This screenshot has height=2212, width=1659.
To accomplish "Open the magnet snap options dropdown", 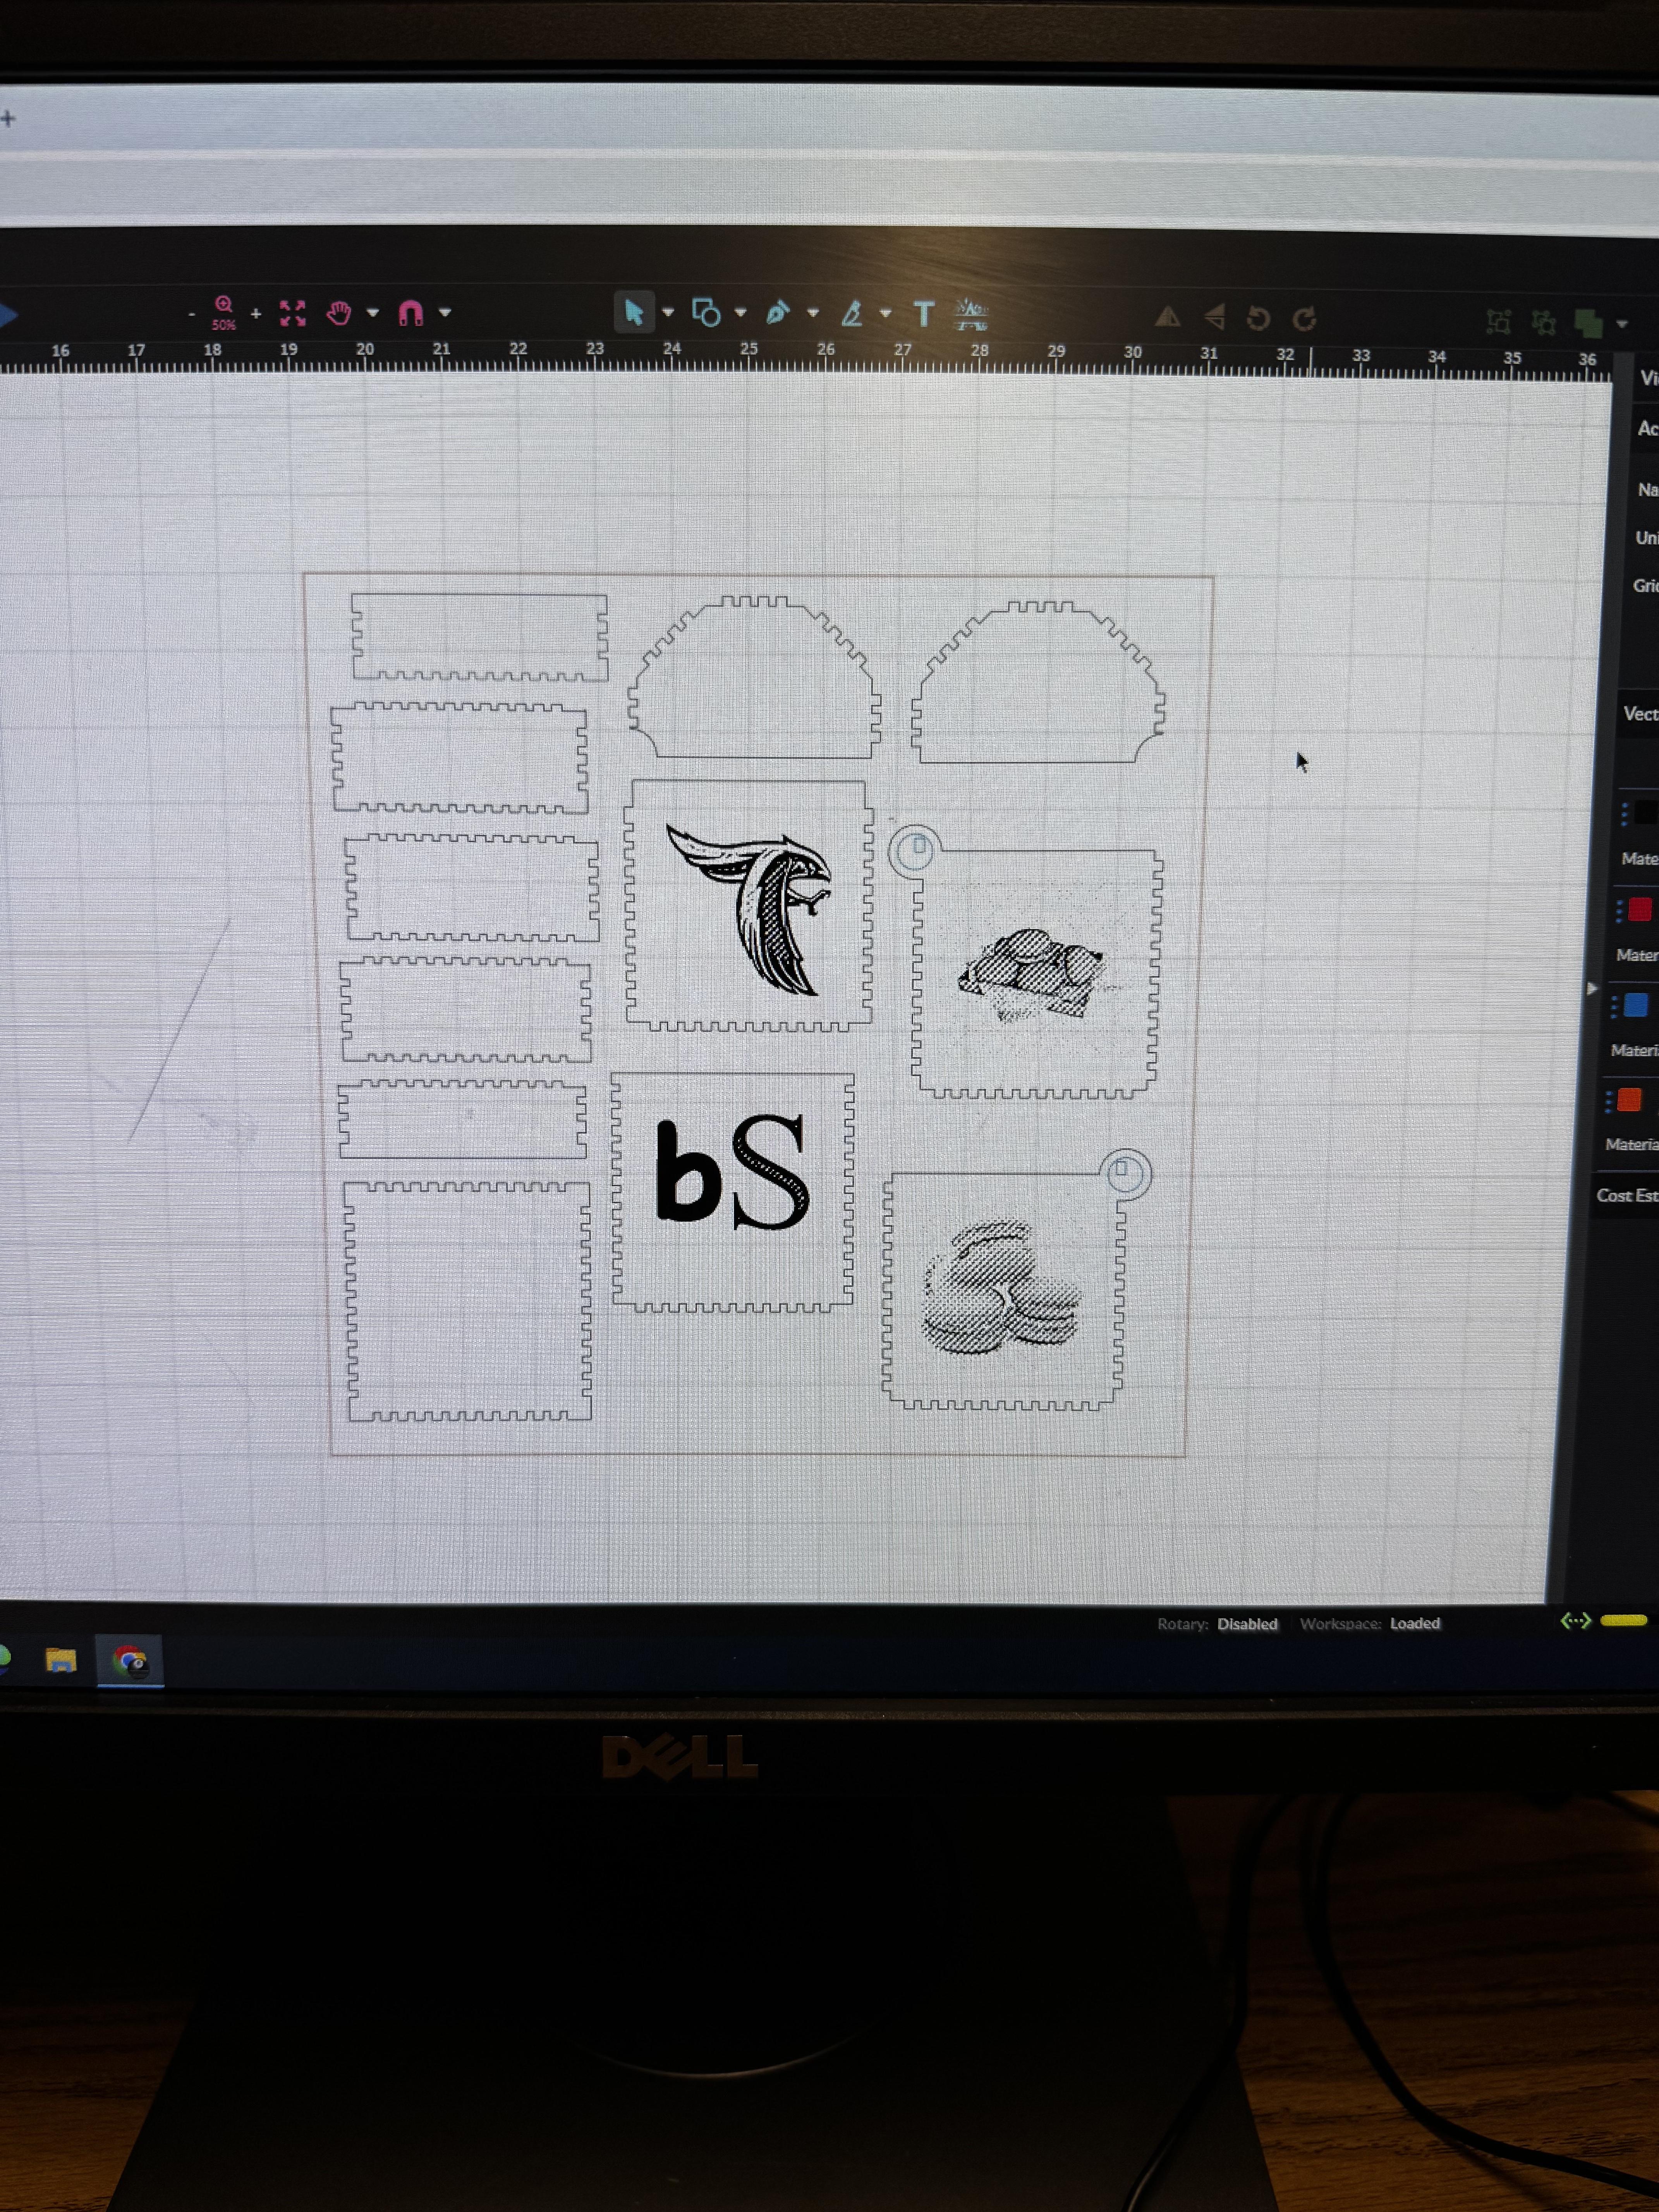I will click(x=445, y=313).
